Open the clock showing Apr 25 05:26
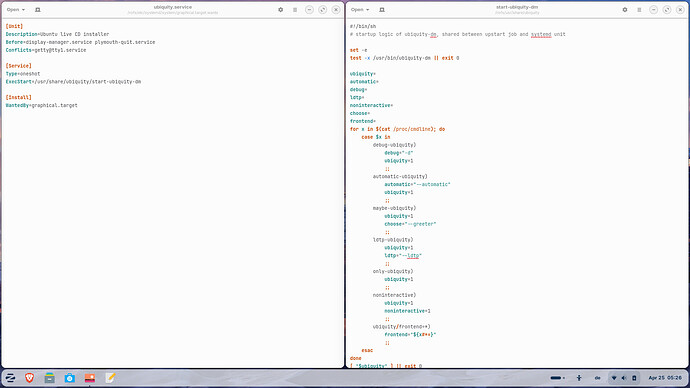 [665, 378]
